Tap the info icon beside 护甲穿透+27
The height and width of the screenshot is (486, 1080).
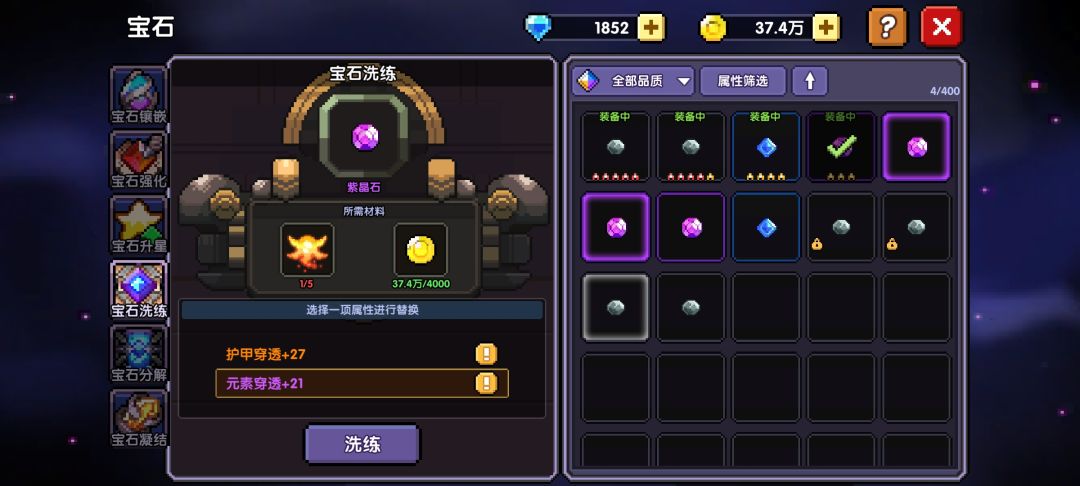[486, 355]
